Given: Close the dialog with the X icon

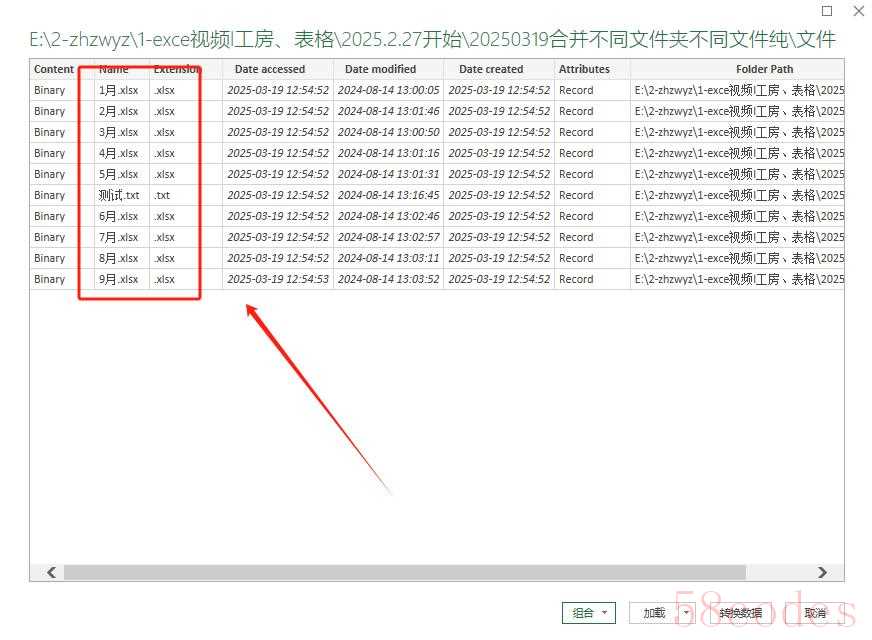Looking at the screenshot, I should coord(858,11).
